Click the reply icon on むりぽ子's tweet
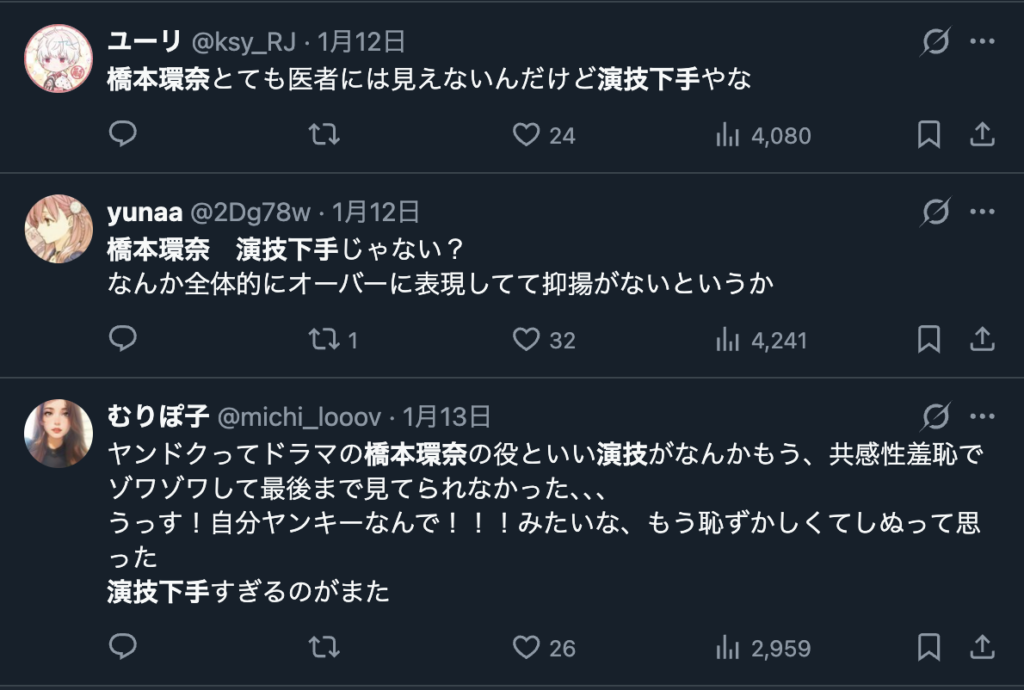The height and width of the screenshot is (690, 1024). point(122,647)
